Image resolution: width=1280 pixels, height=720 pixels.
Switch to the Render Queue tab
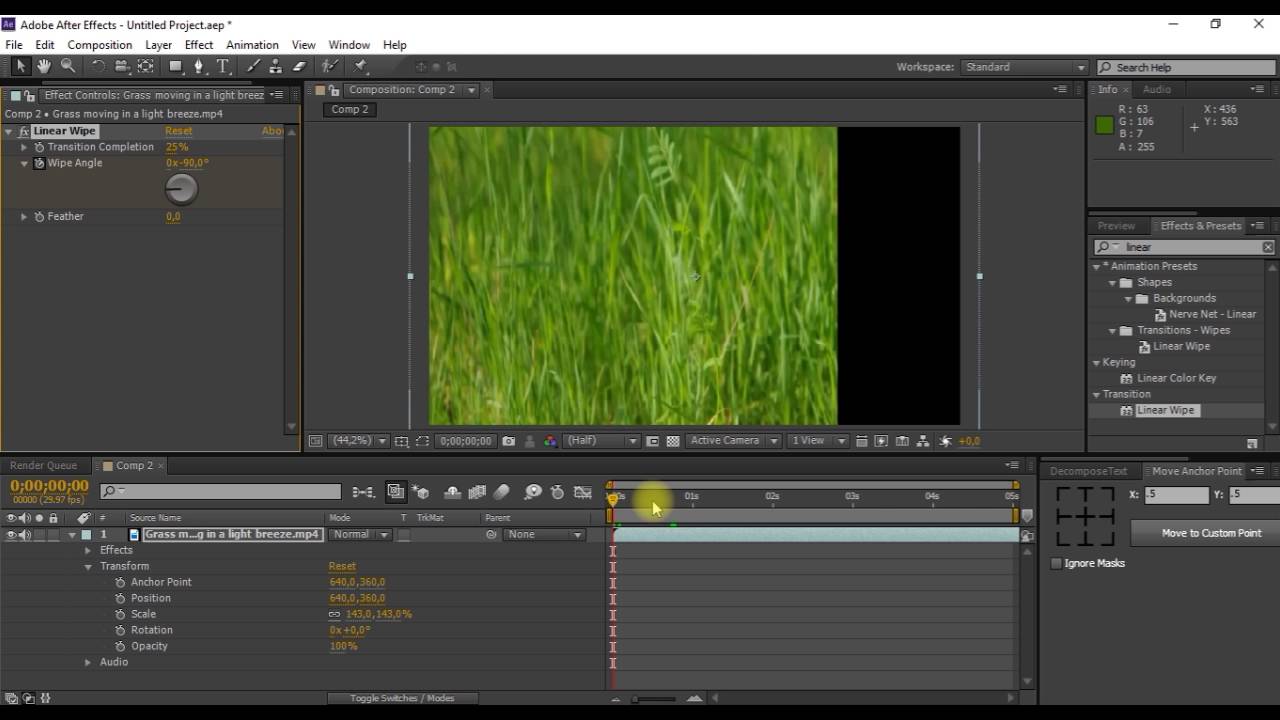tap(43, 466)
